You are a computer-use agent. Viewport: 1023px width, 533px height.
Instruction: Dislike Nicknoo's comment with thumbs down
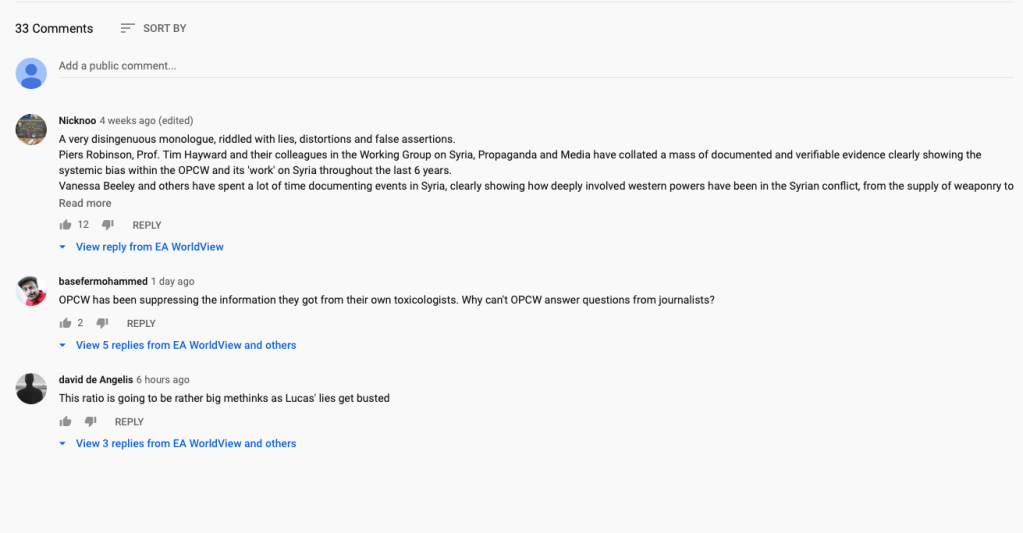tap(108, 225)
